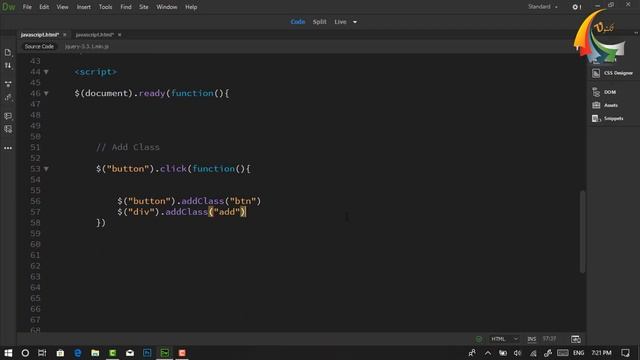Click the Real-time Preview icon in status bar

pos(576,339)
